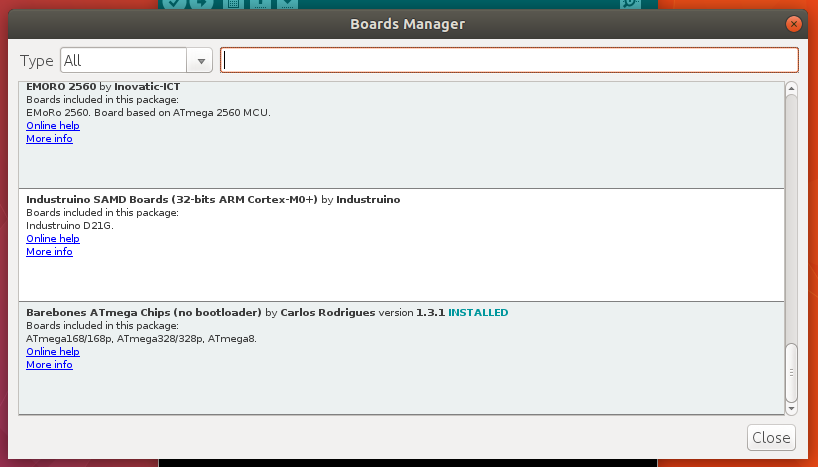Click the INSTALLED status label
This screenshot has width=818, height=467.
pyautogui.click(x=478, y=313)
